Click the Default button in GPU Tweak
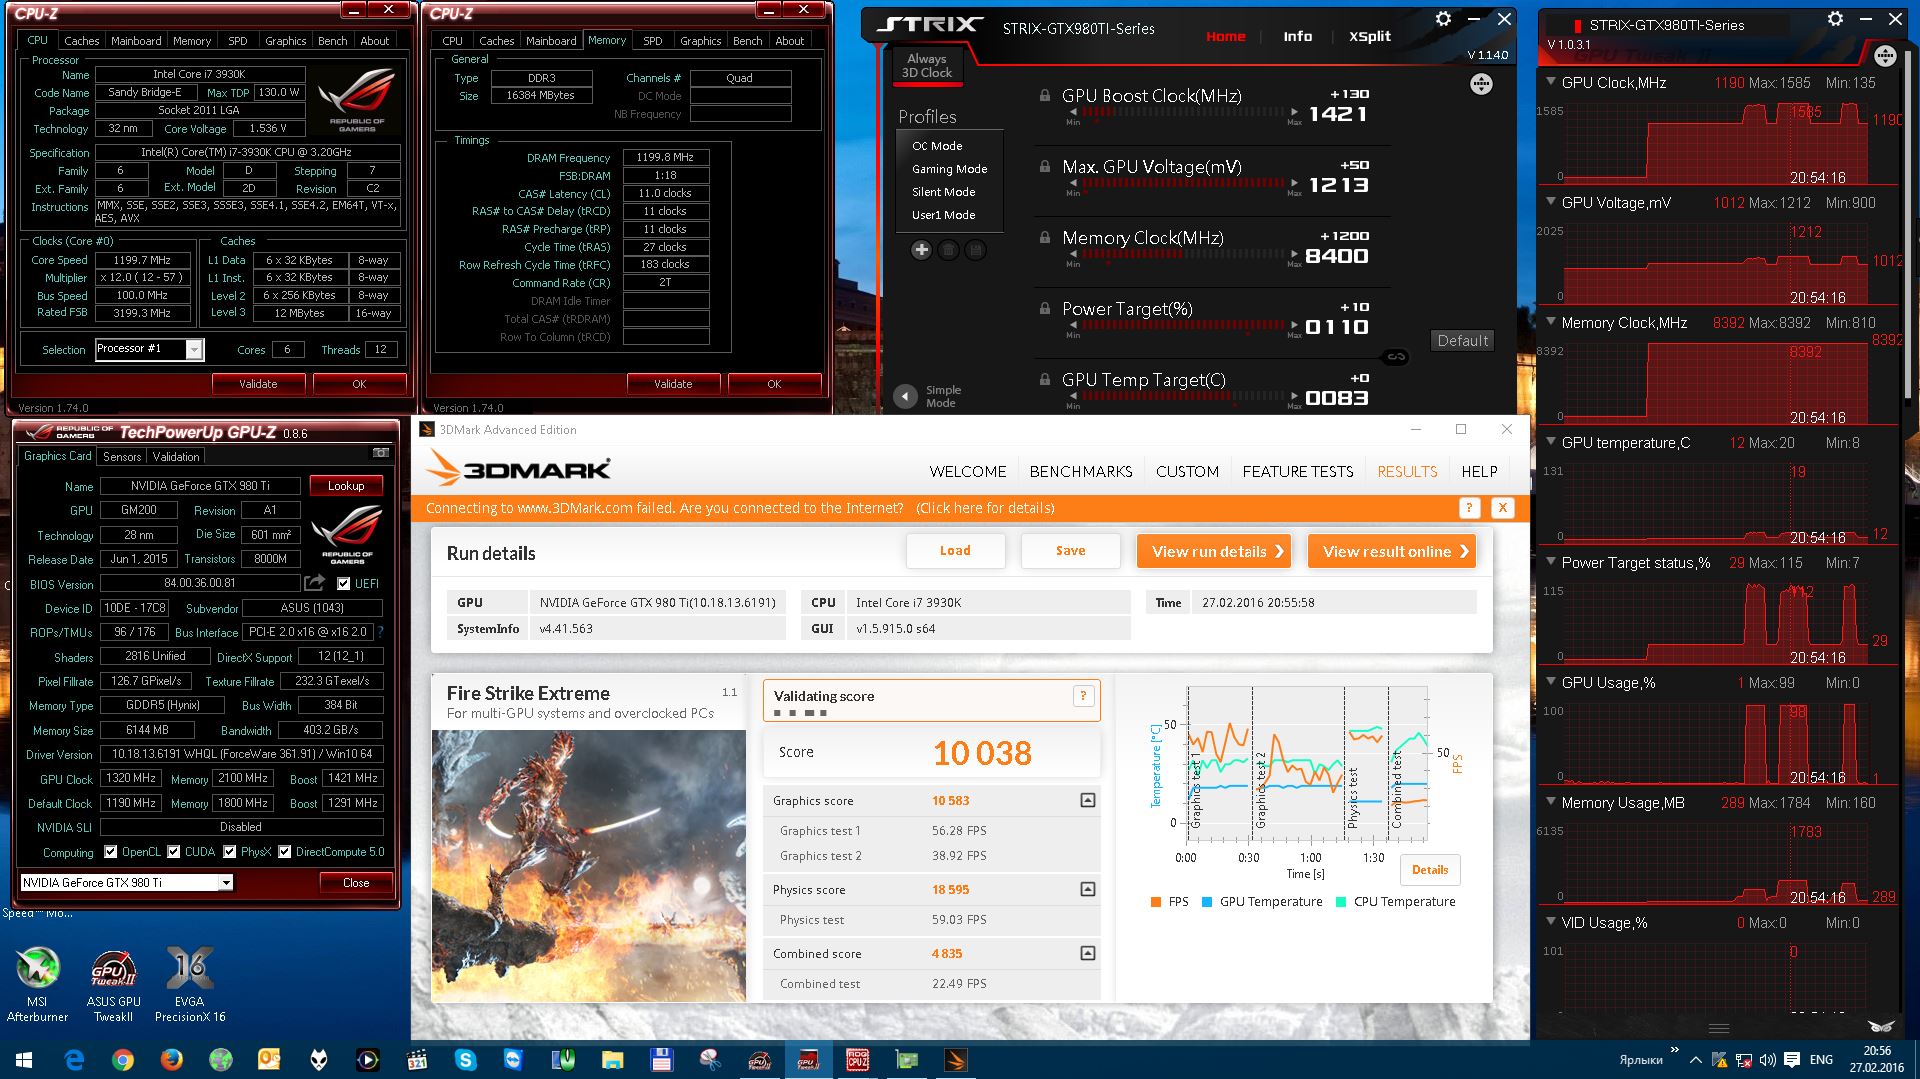This screenshot has height=1079, width=1920. [x=1462, y=341]
